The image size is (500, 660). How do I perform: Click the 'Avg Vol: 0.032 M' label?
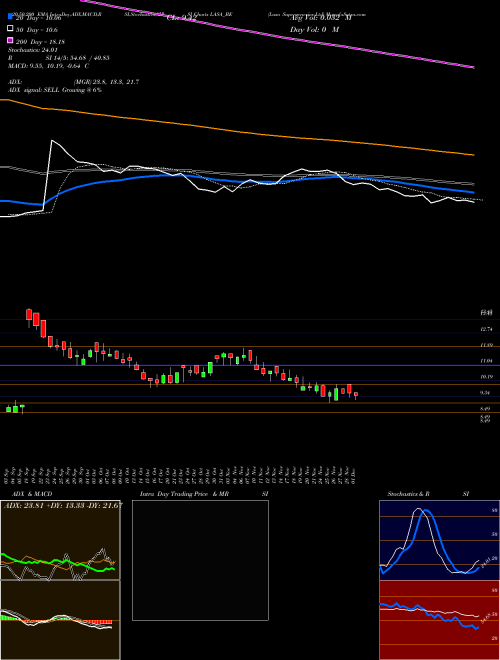320,18
